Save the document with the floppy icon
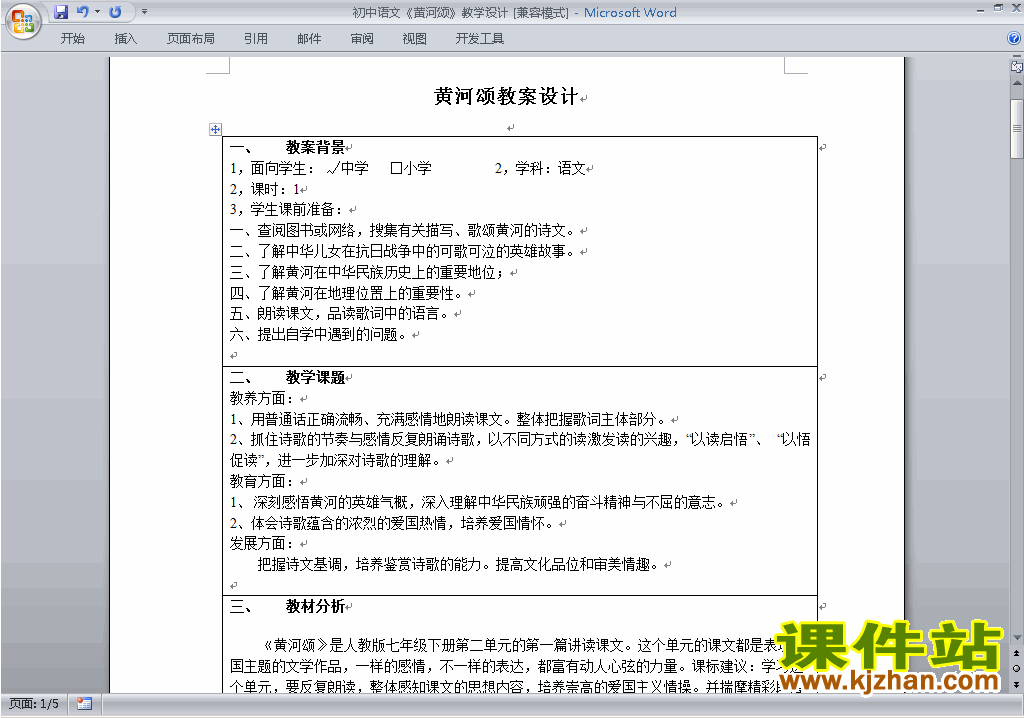The image size is (1024, 718). point(61,12)
